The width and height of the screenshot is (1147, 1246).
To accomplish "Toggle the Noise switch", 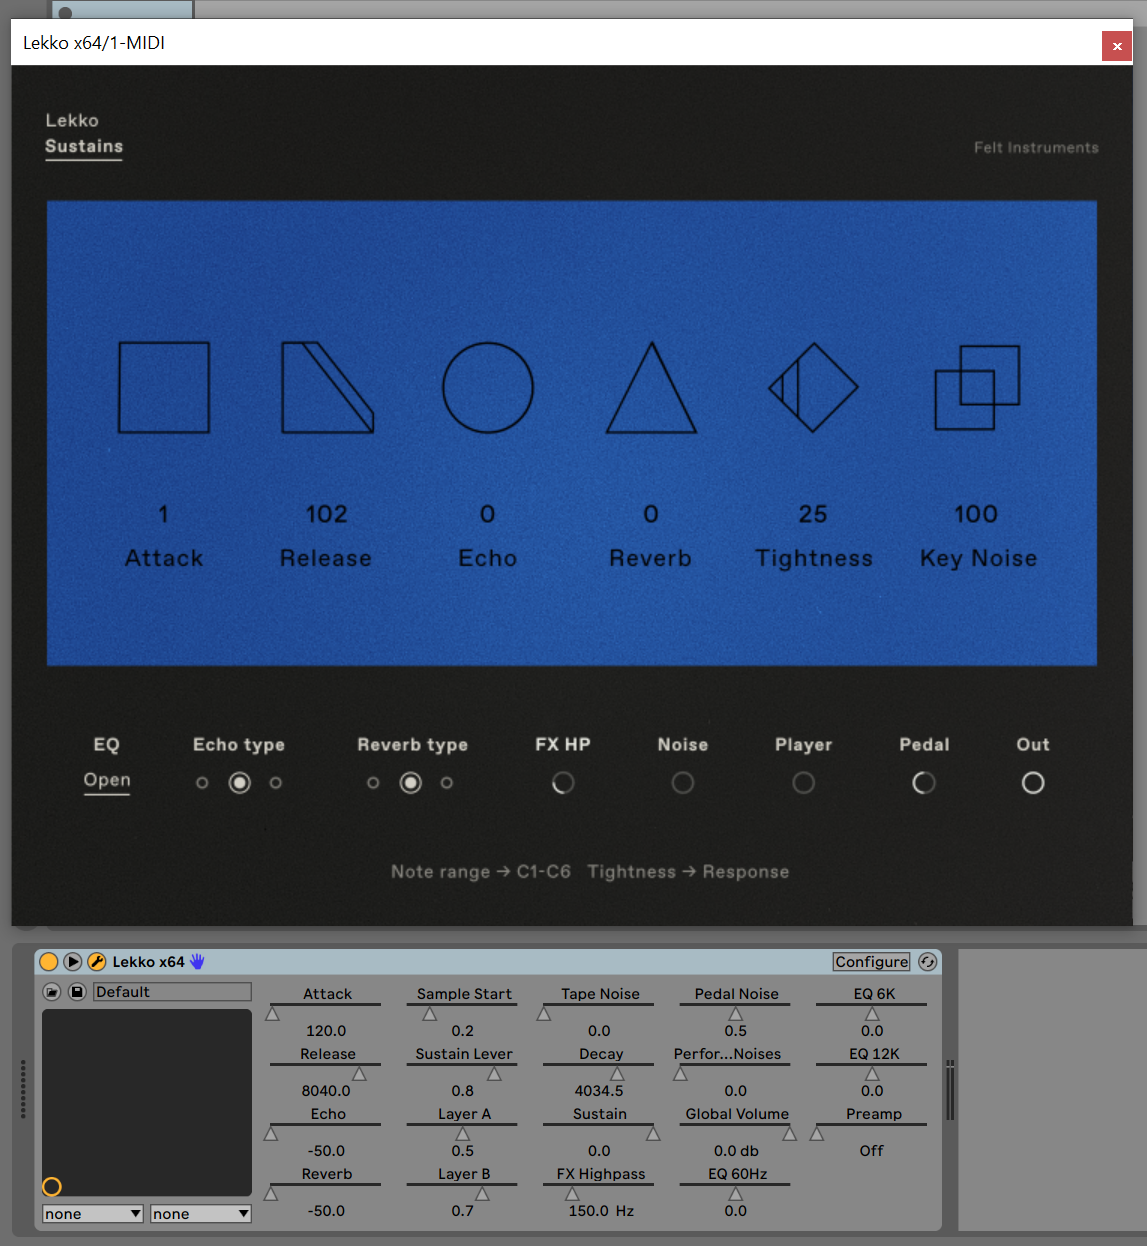I will (x=683, y=783).
